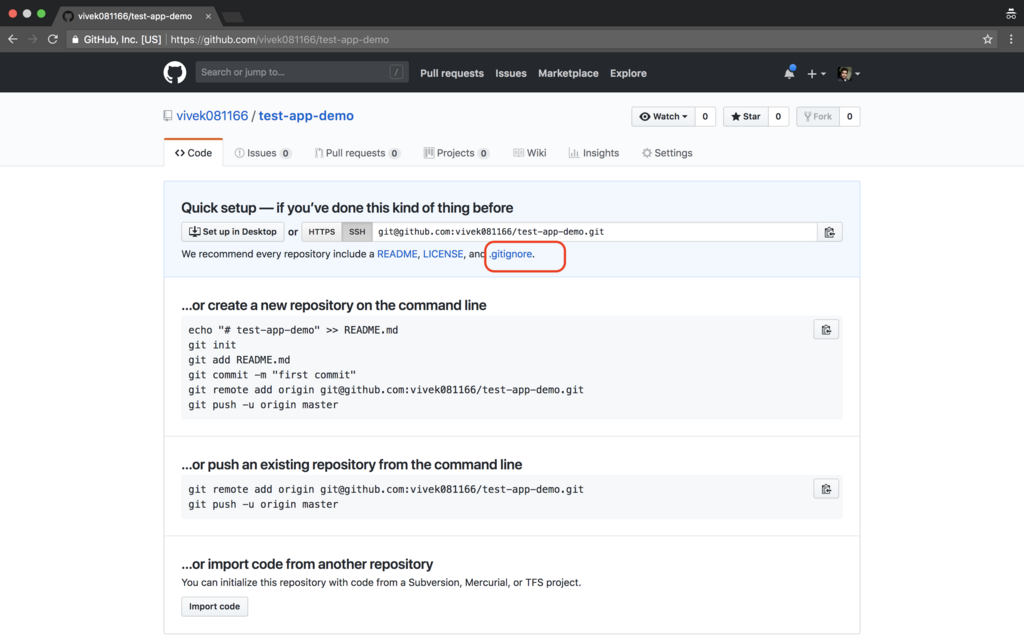Click the Set up in Desktop button
The height and width of the screenshot is (640, 1024).
coord(232,232)
